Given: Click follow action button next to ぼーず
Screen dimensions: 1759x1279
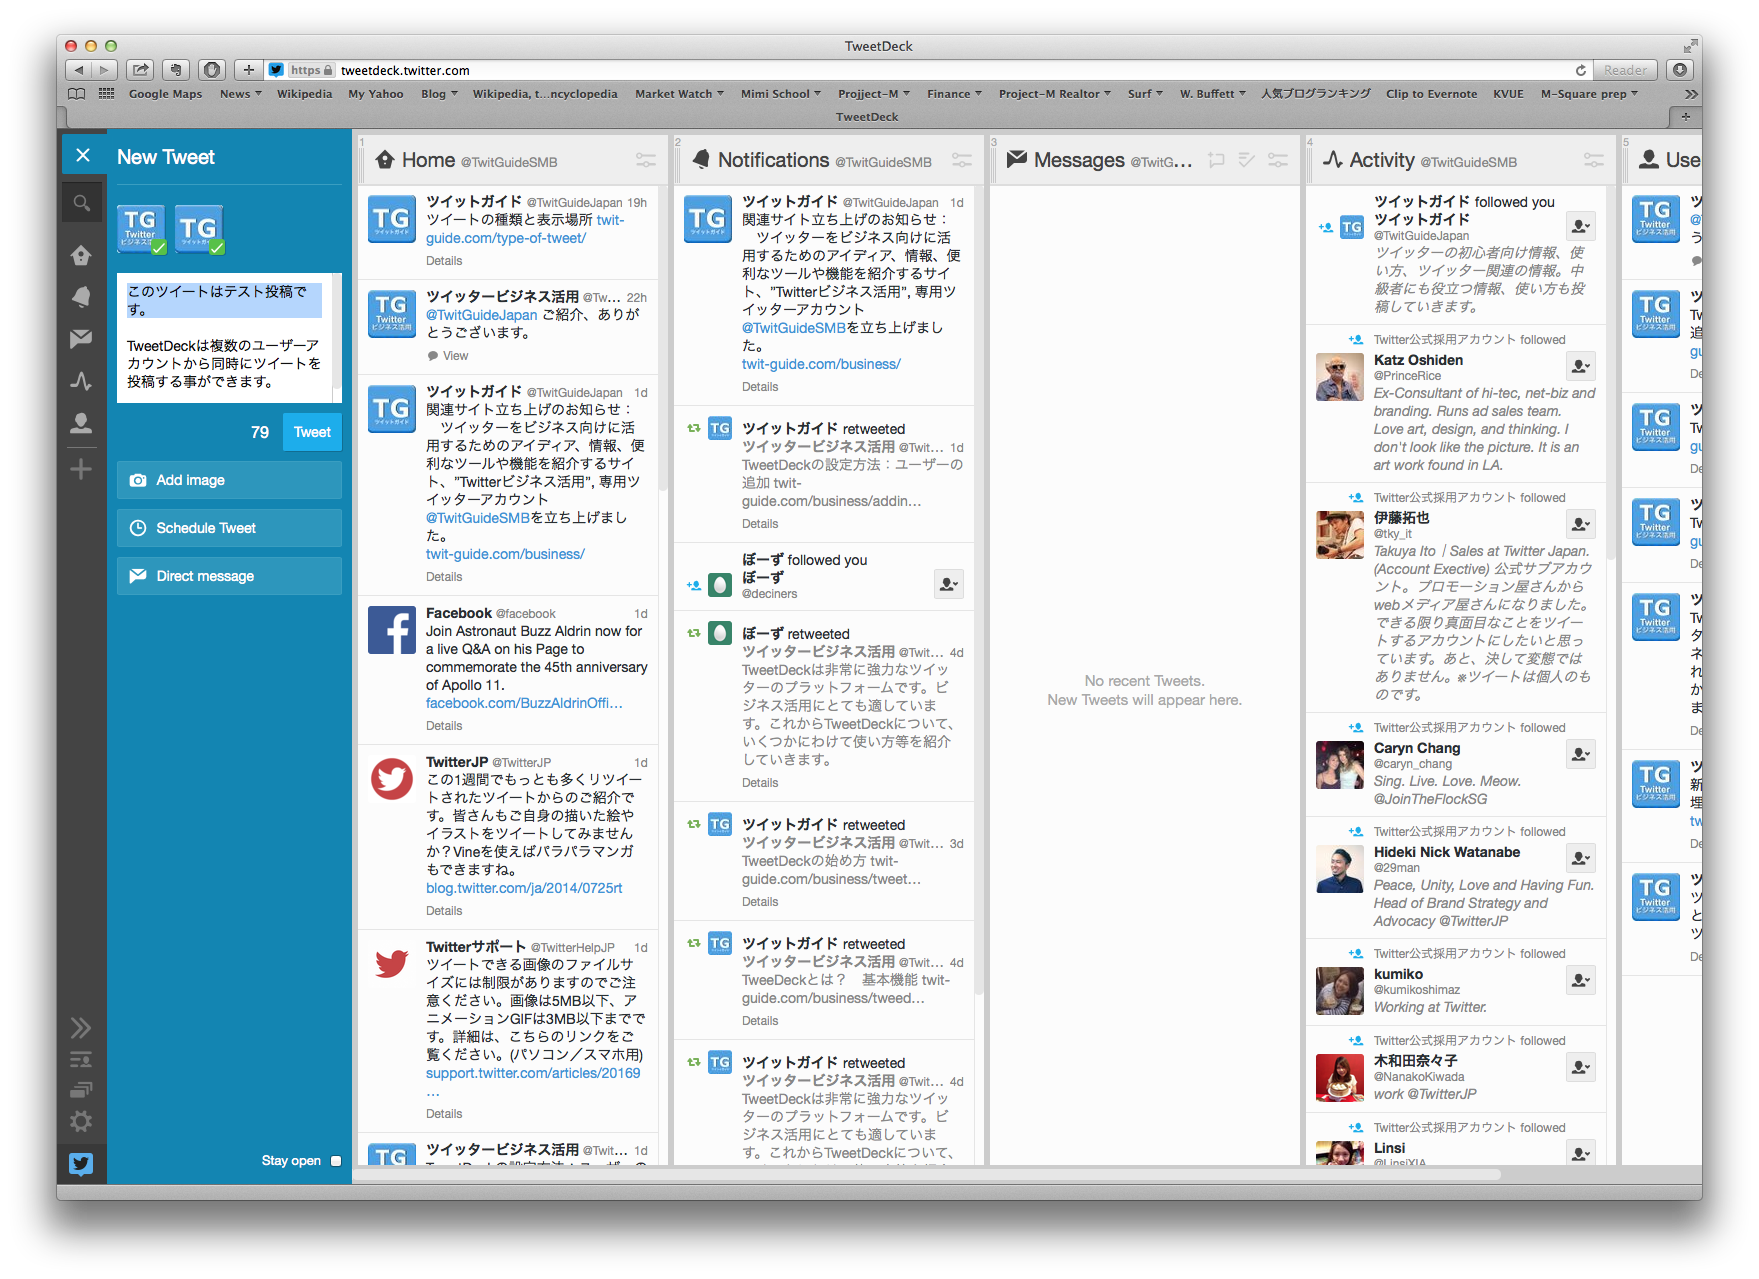Looking at the screenshot, I should click(948, 584).
